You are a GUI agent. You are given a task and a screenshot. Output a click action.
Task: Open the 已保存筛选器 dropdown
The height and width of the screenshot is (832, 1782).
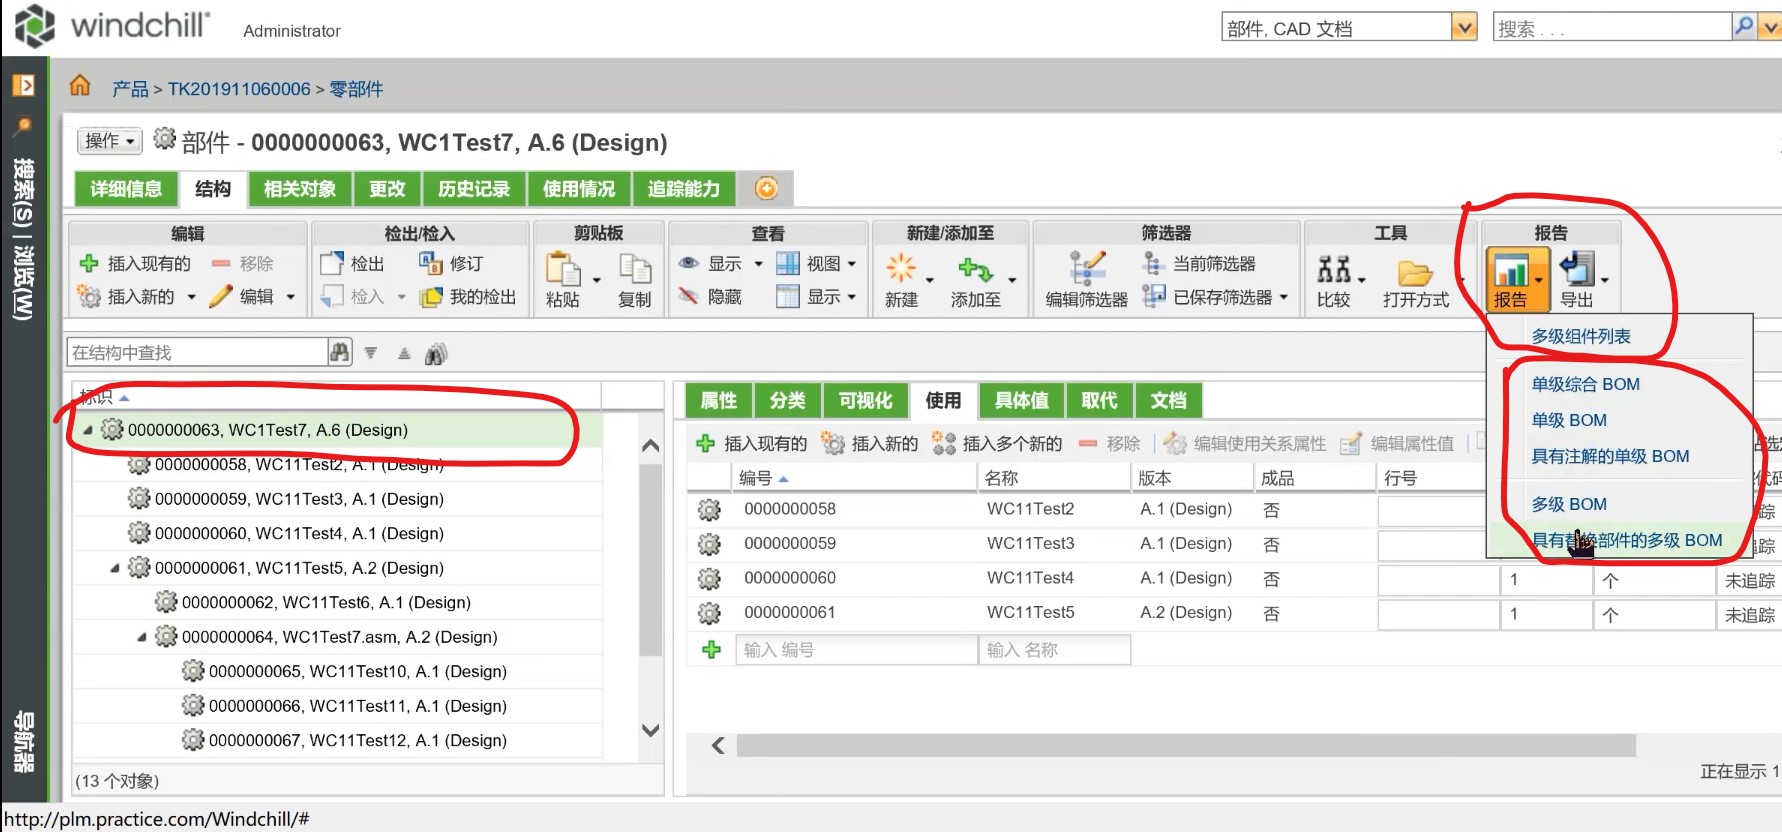tap(1283, 297)
